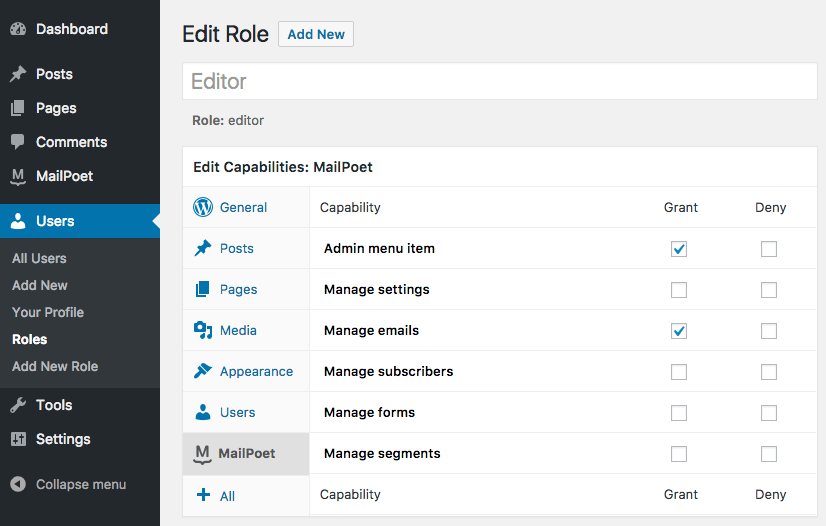Check Deny for Manage settings
This screenshot has width=826, height=526.
769,290
